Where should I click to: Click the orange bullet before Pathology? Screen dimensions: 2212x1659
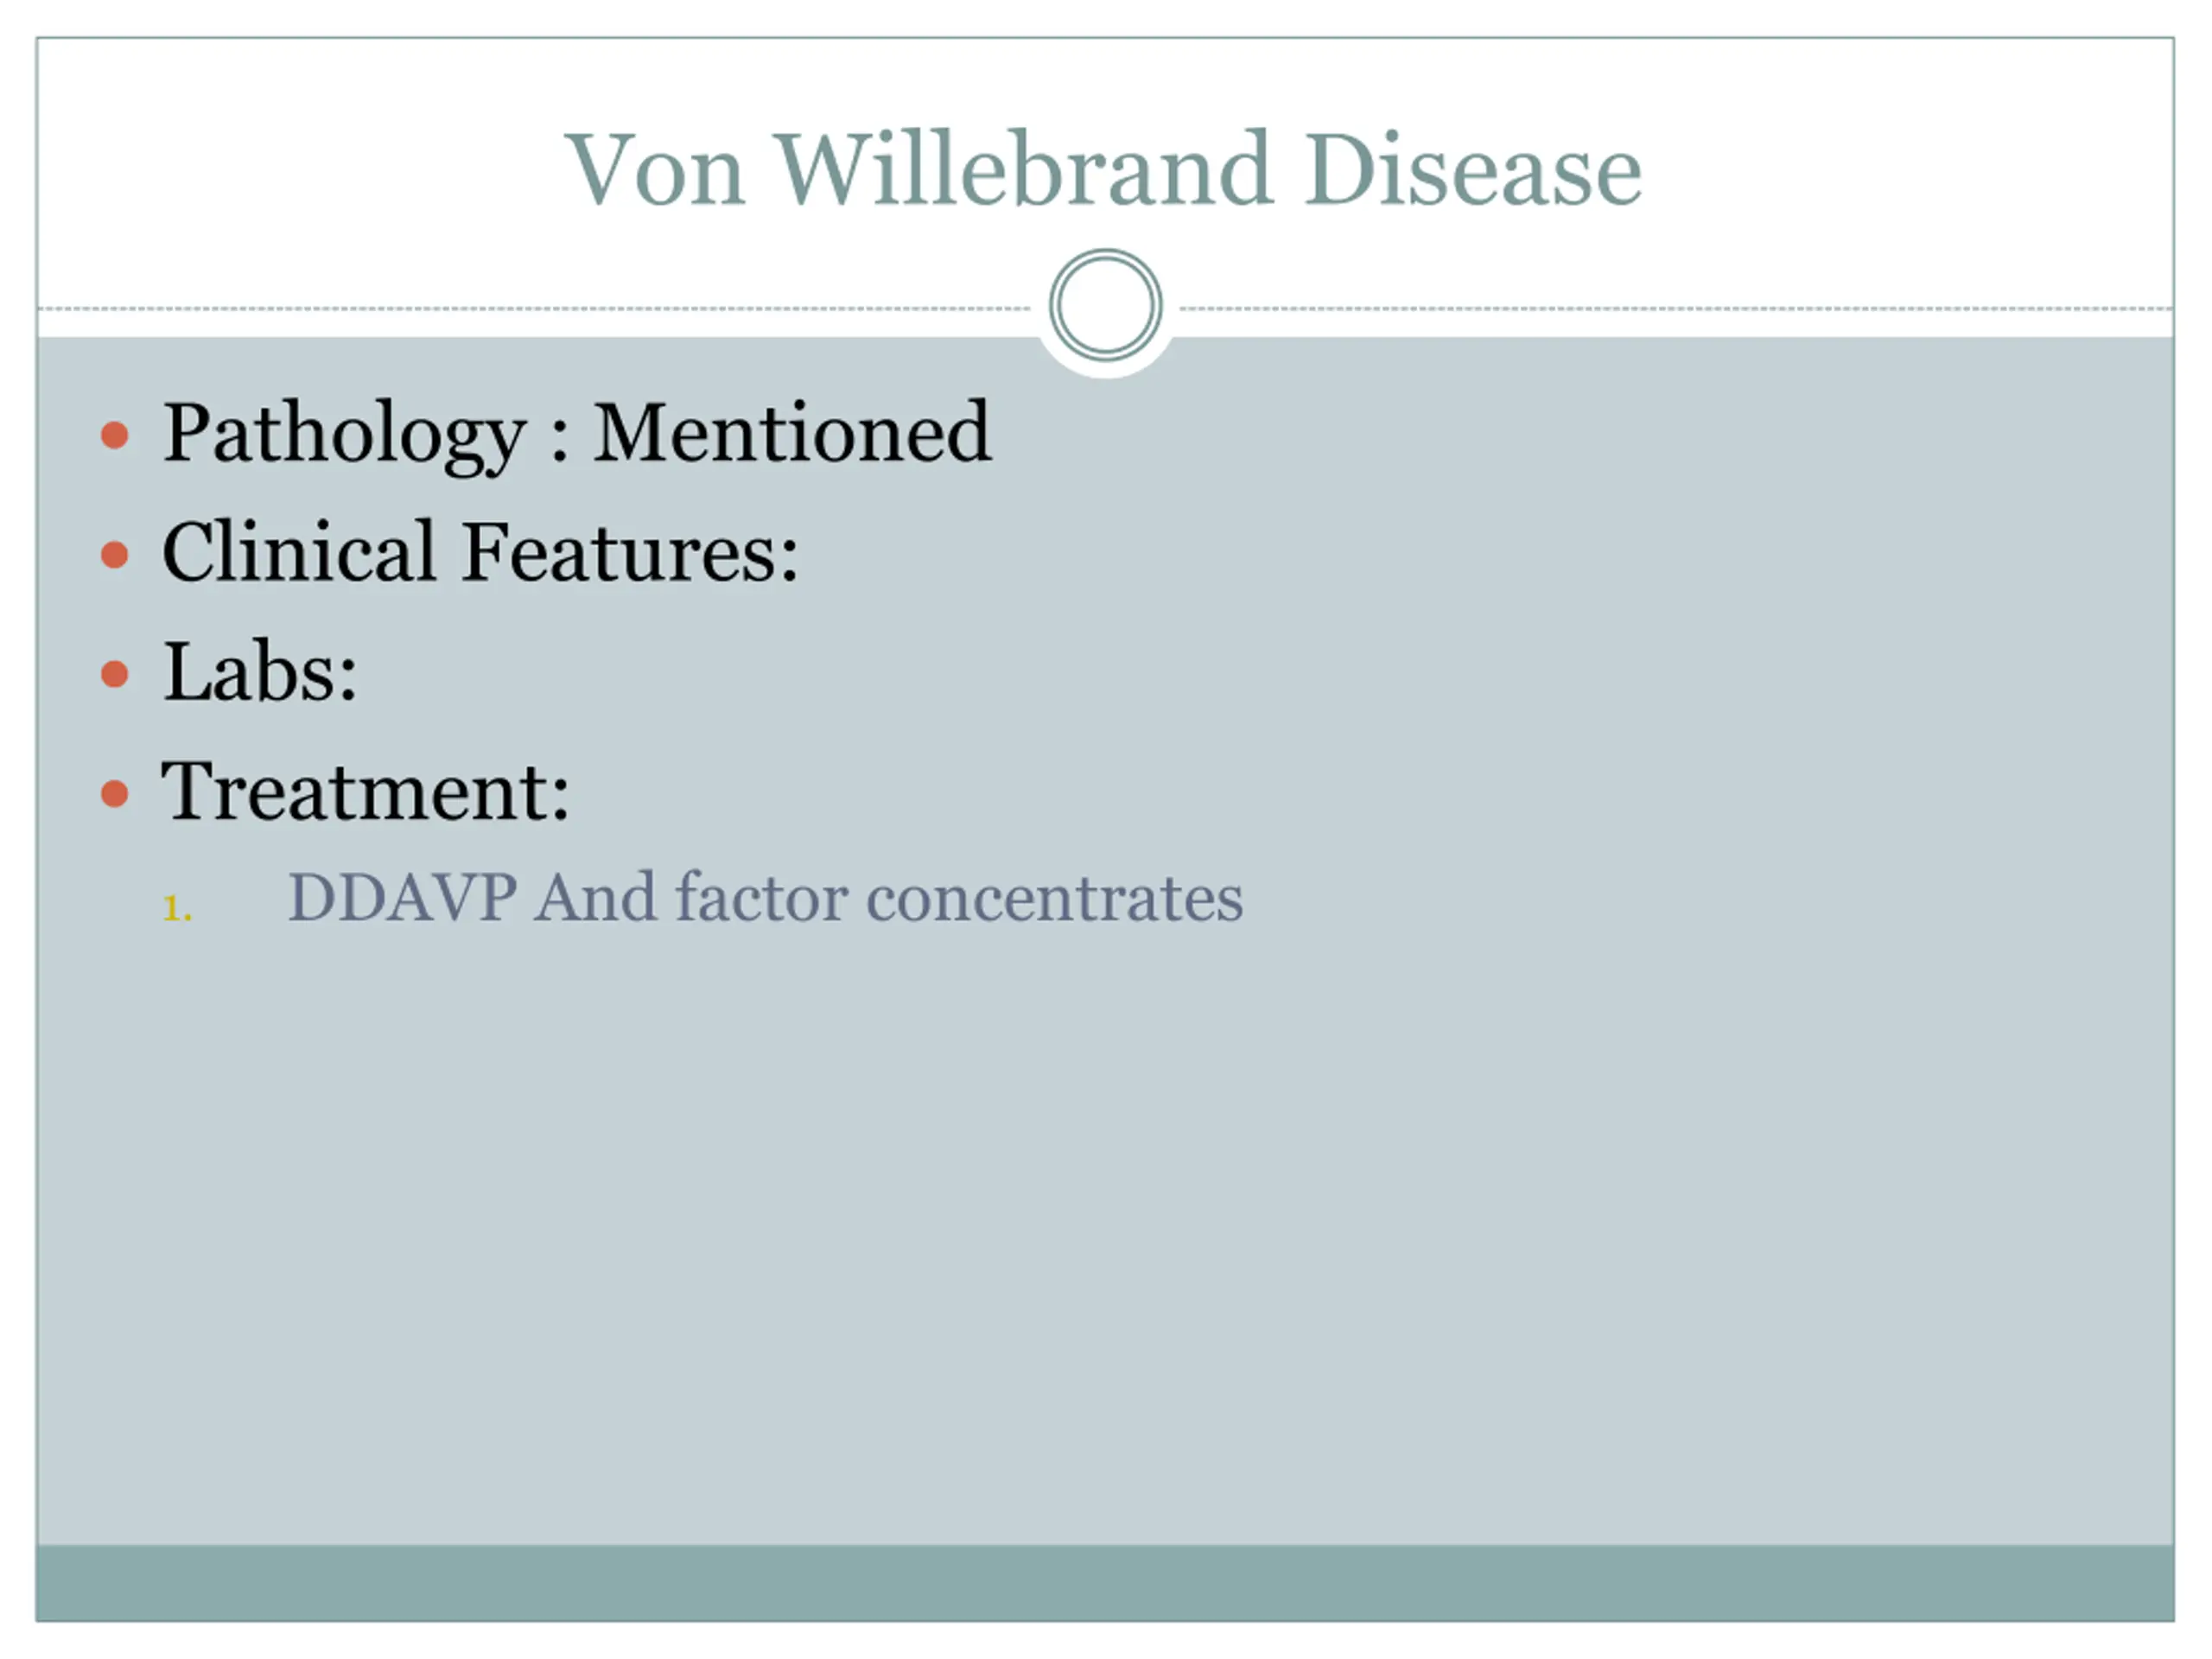pos(115,435)
